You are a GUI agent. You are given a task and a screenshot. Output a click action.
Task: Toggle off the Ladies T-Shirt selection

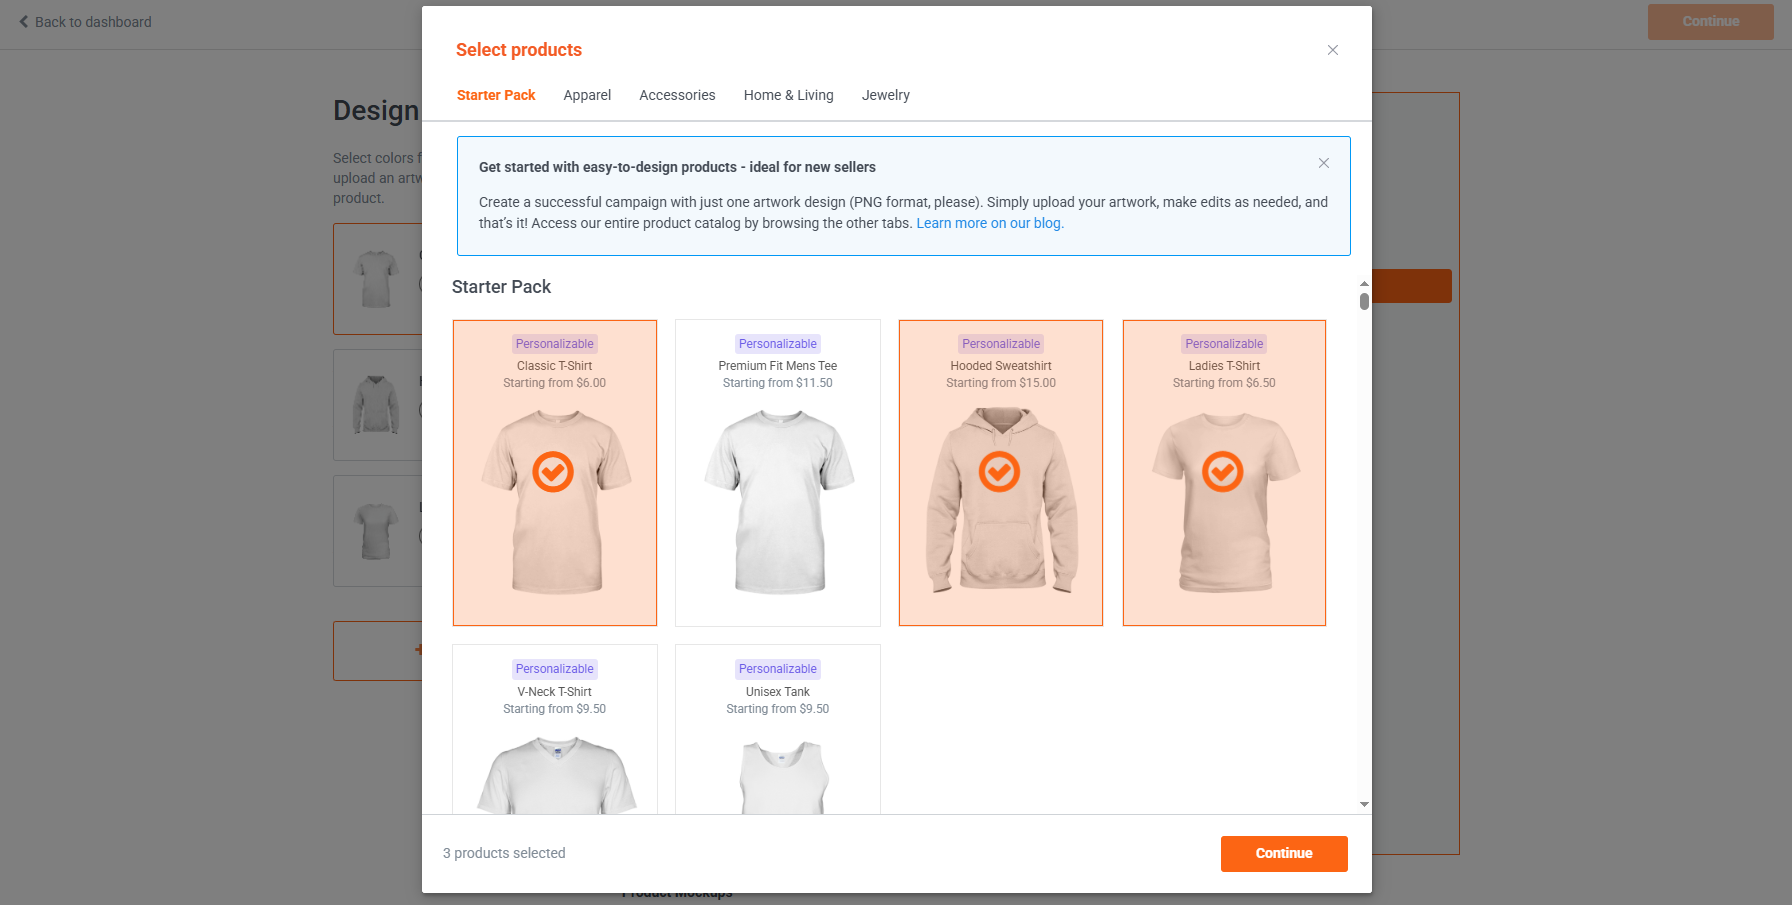pyautogui.click(x=1222, y=472)
